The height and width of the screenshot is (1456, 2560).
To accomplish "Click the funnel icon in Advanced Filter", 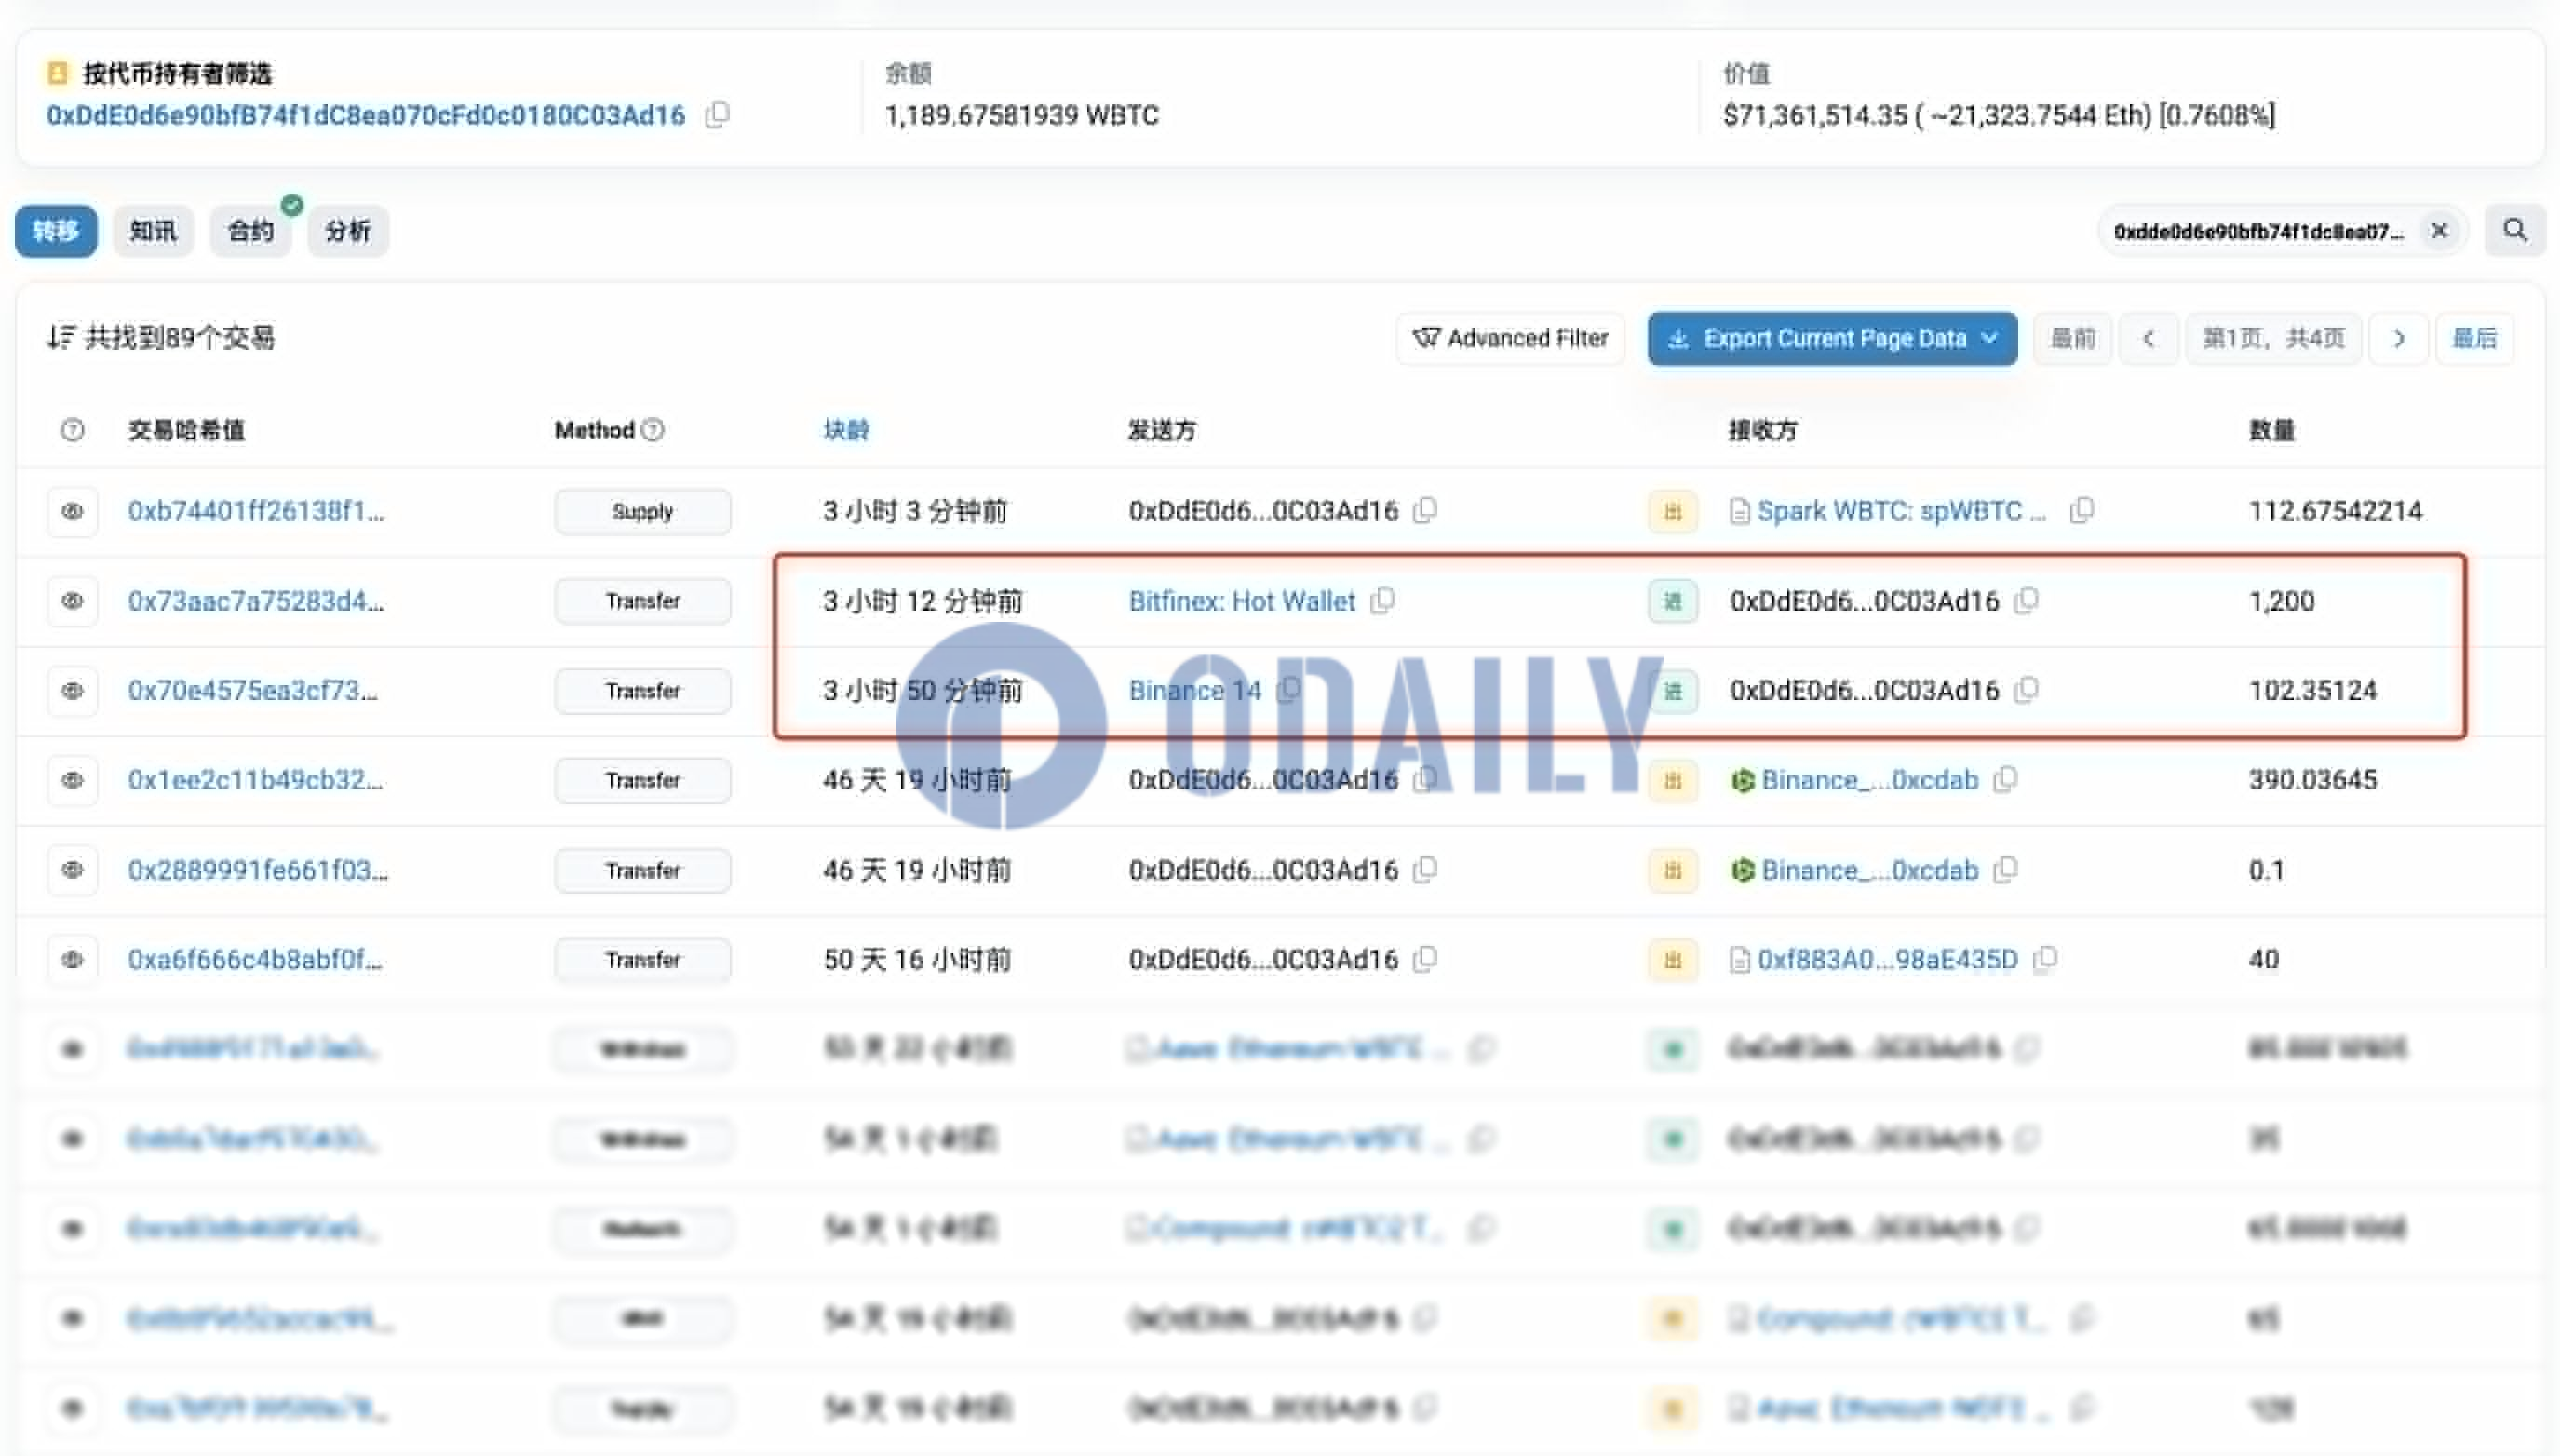I will [x=1427, y=338].
